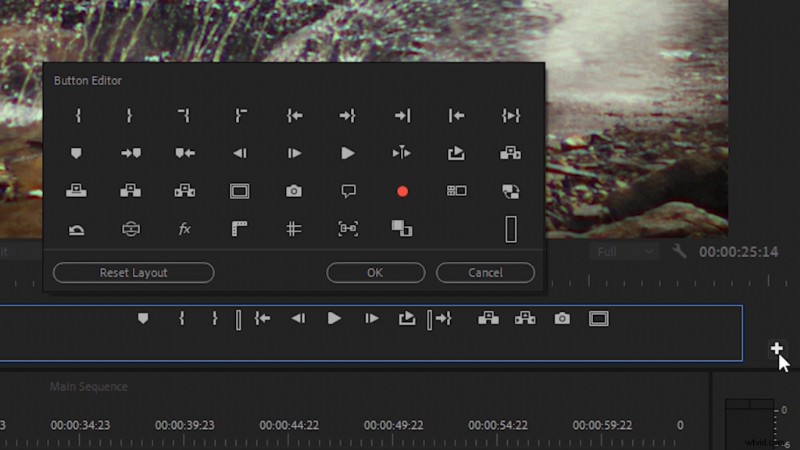Click Mark Out on the transport bar
Screen dimensions: 800x450
[x=215, y=318]
